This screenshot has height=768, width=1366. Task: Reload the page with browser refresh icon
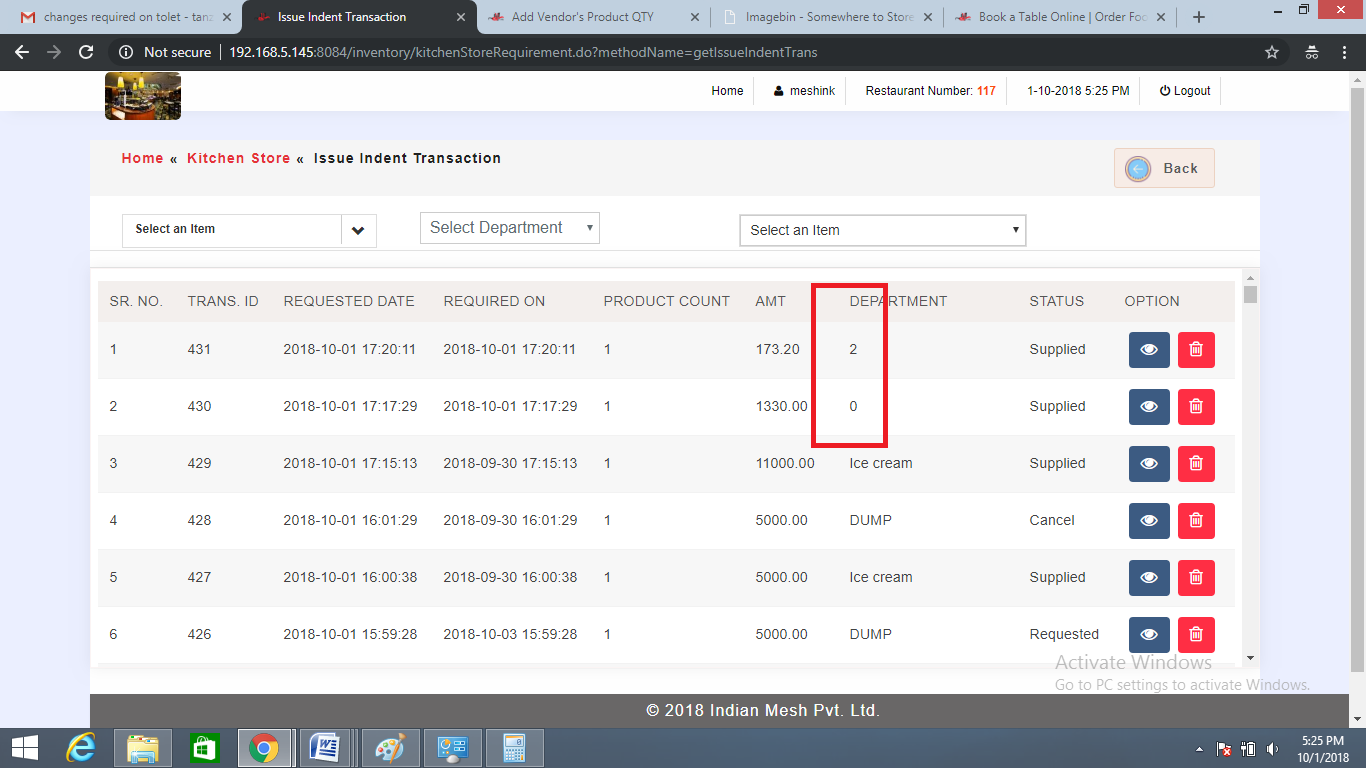coord(86,52)
